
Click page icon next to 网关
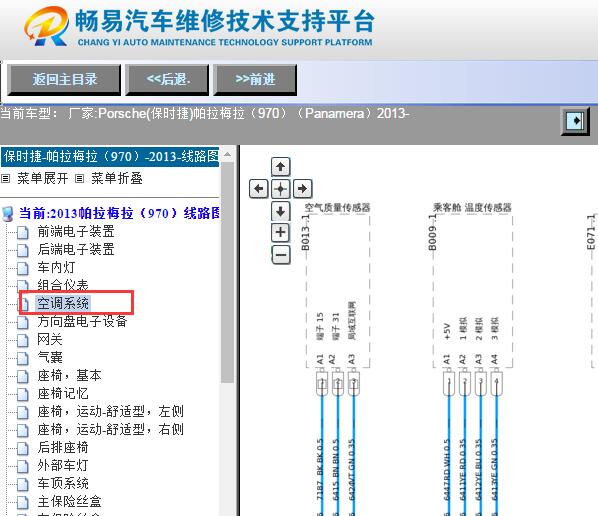point(23,340)
